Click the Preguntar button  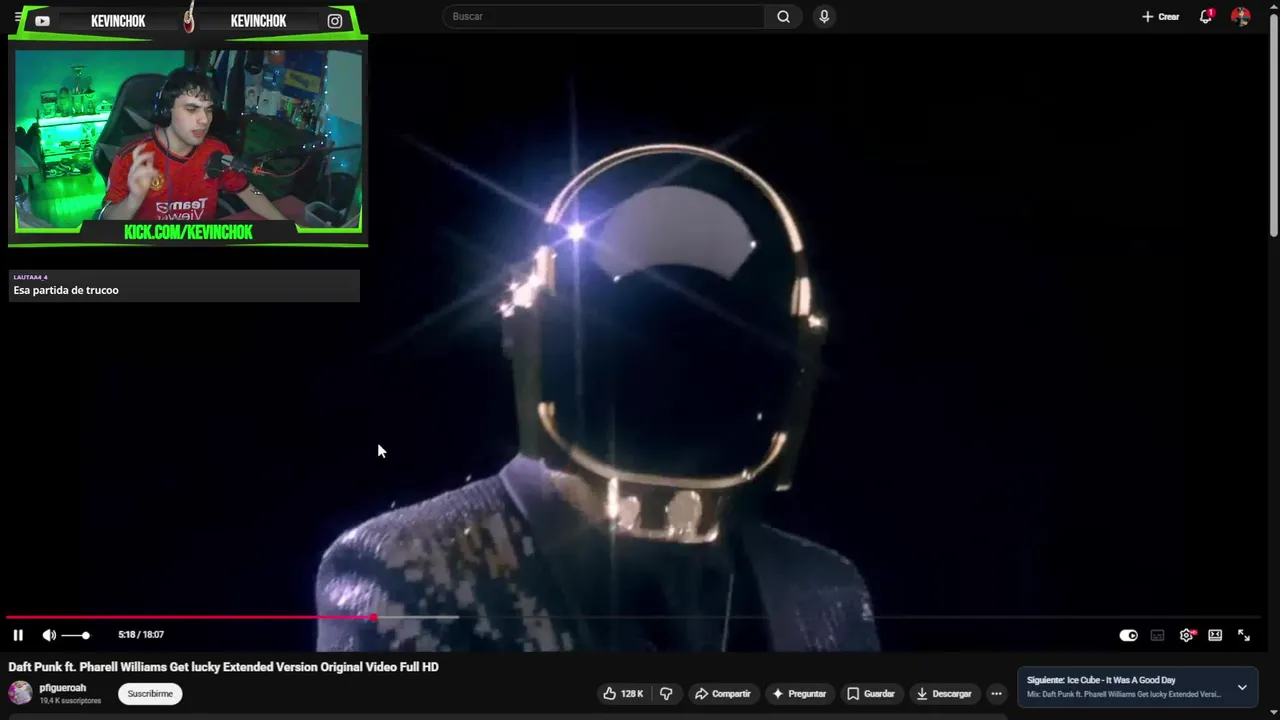799,693
